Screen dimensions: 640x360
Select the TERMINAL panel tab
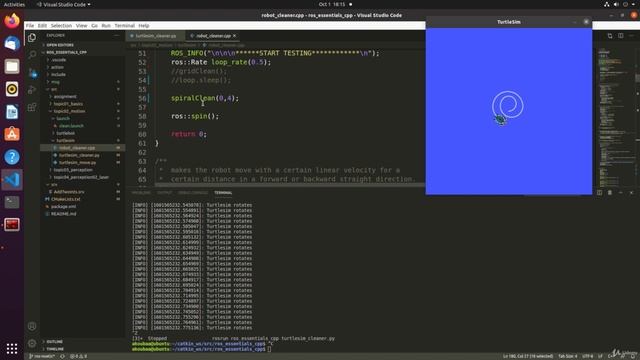click(x=223, y=193)
